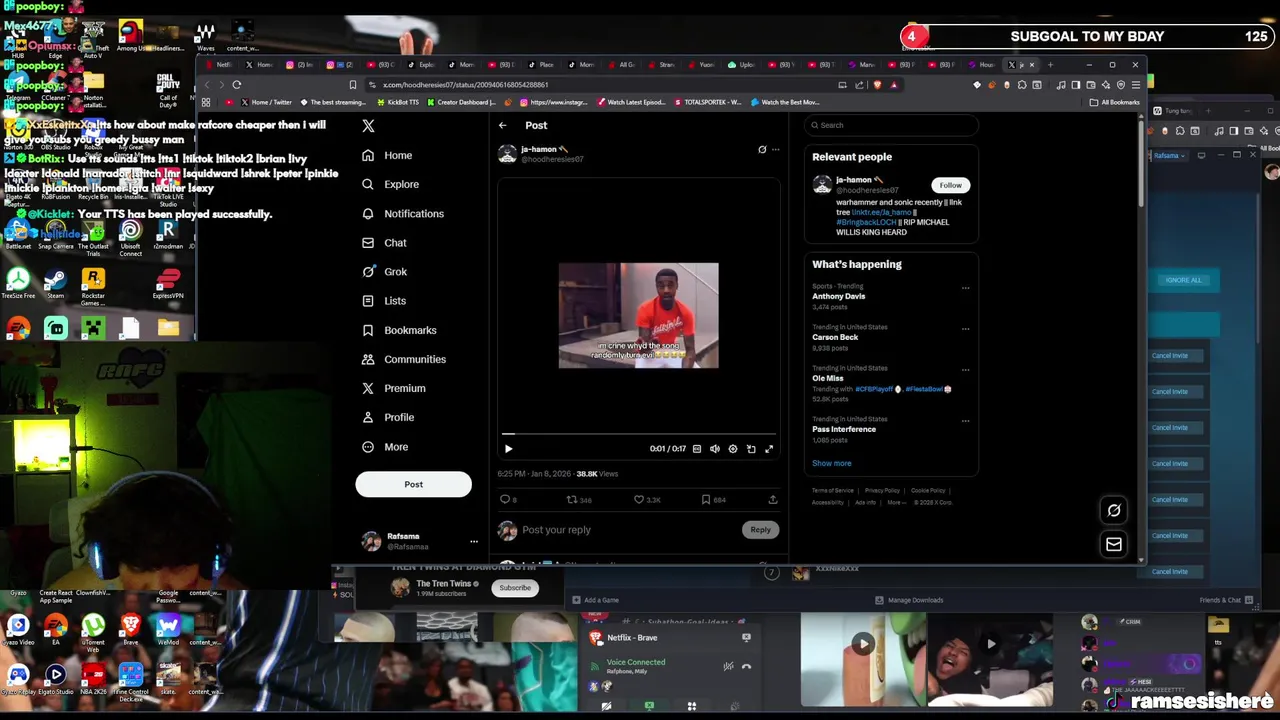Open Grok in the X sidebar
1280x720 pixels.
(x=384, y=271)
